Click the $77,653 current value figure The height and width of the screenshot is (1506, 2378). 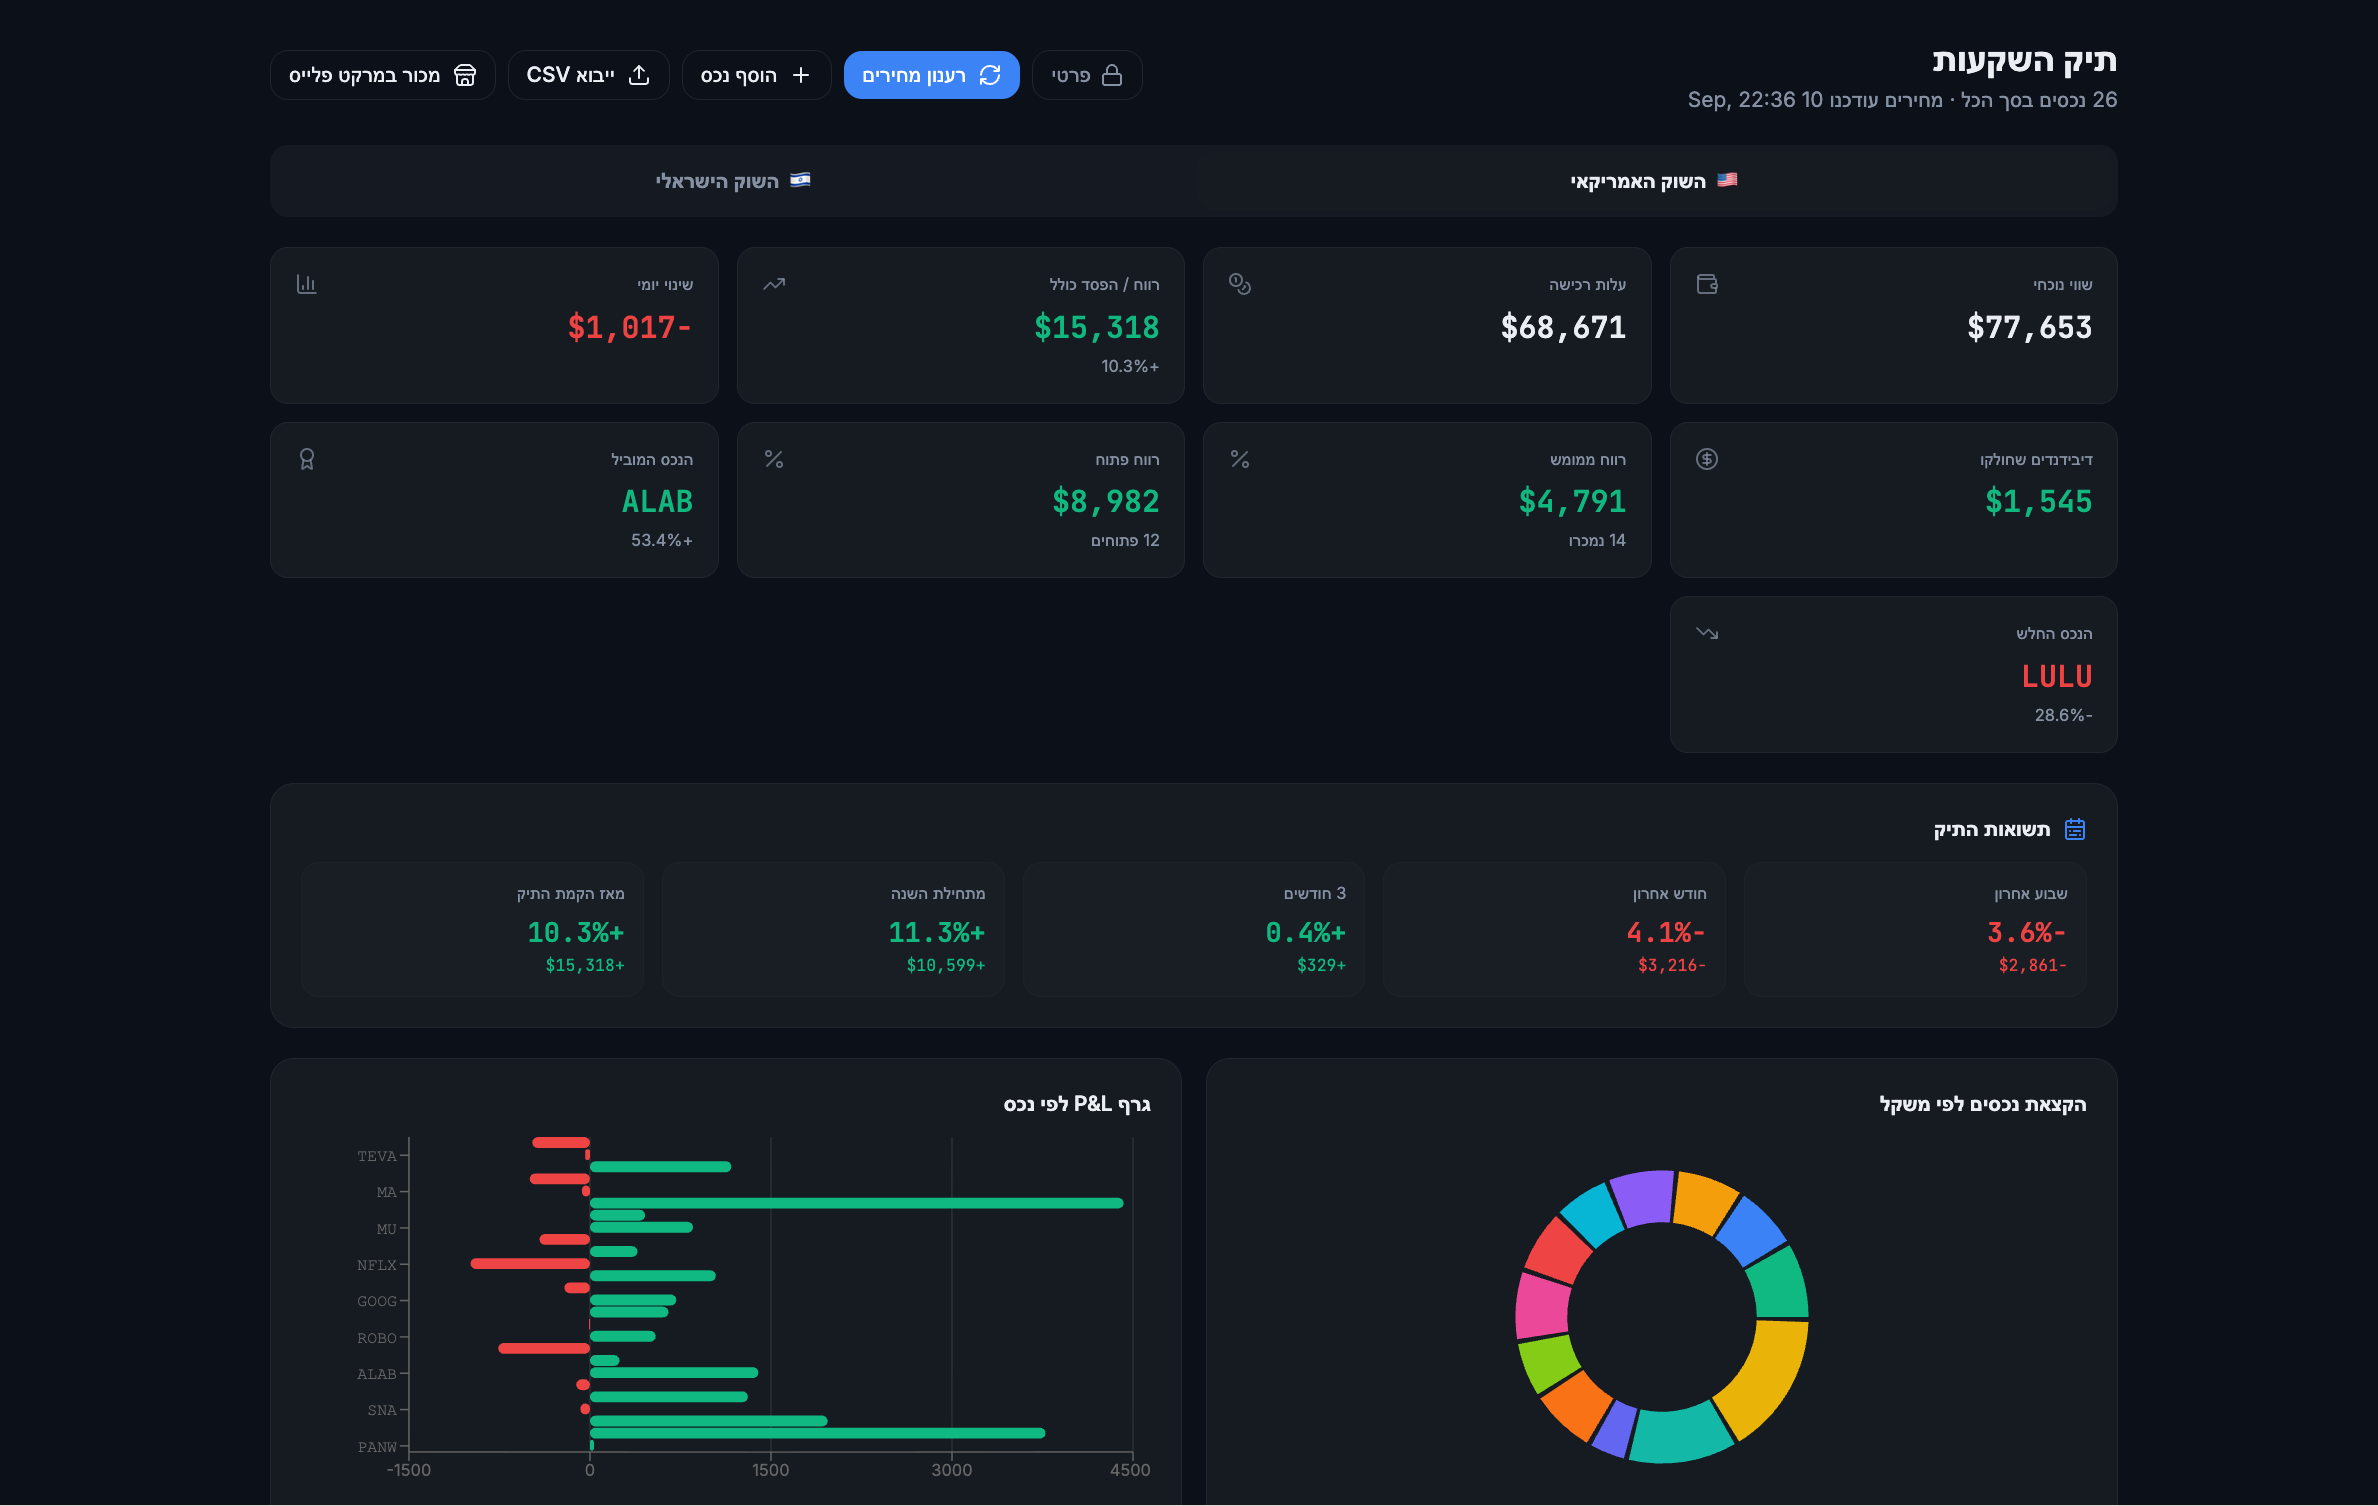[x=2029, y=327]
